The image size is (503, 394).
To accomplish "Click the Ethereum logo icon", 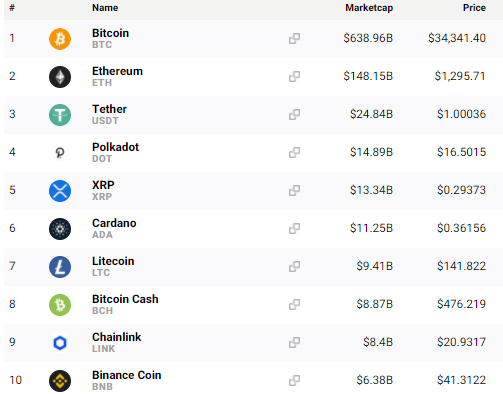I will coord(60,77).
